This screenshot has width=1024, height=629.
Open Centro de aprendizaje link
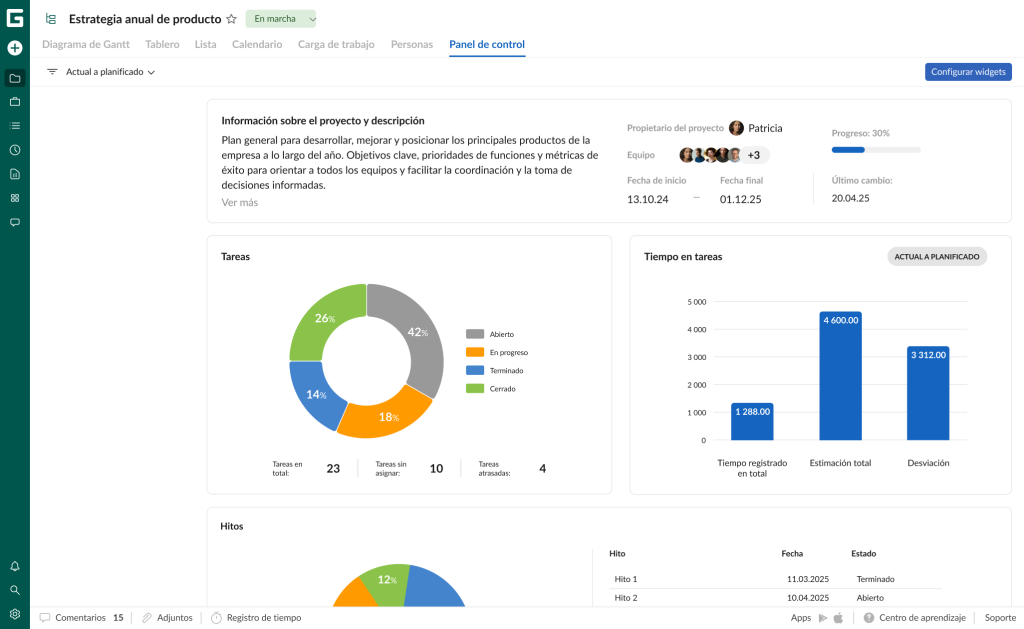tap(922, 617)
